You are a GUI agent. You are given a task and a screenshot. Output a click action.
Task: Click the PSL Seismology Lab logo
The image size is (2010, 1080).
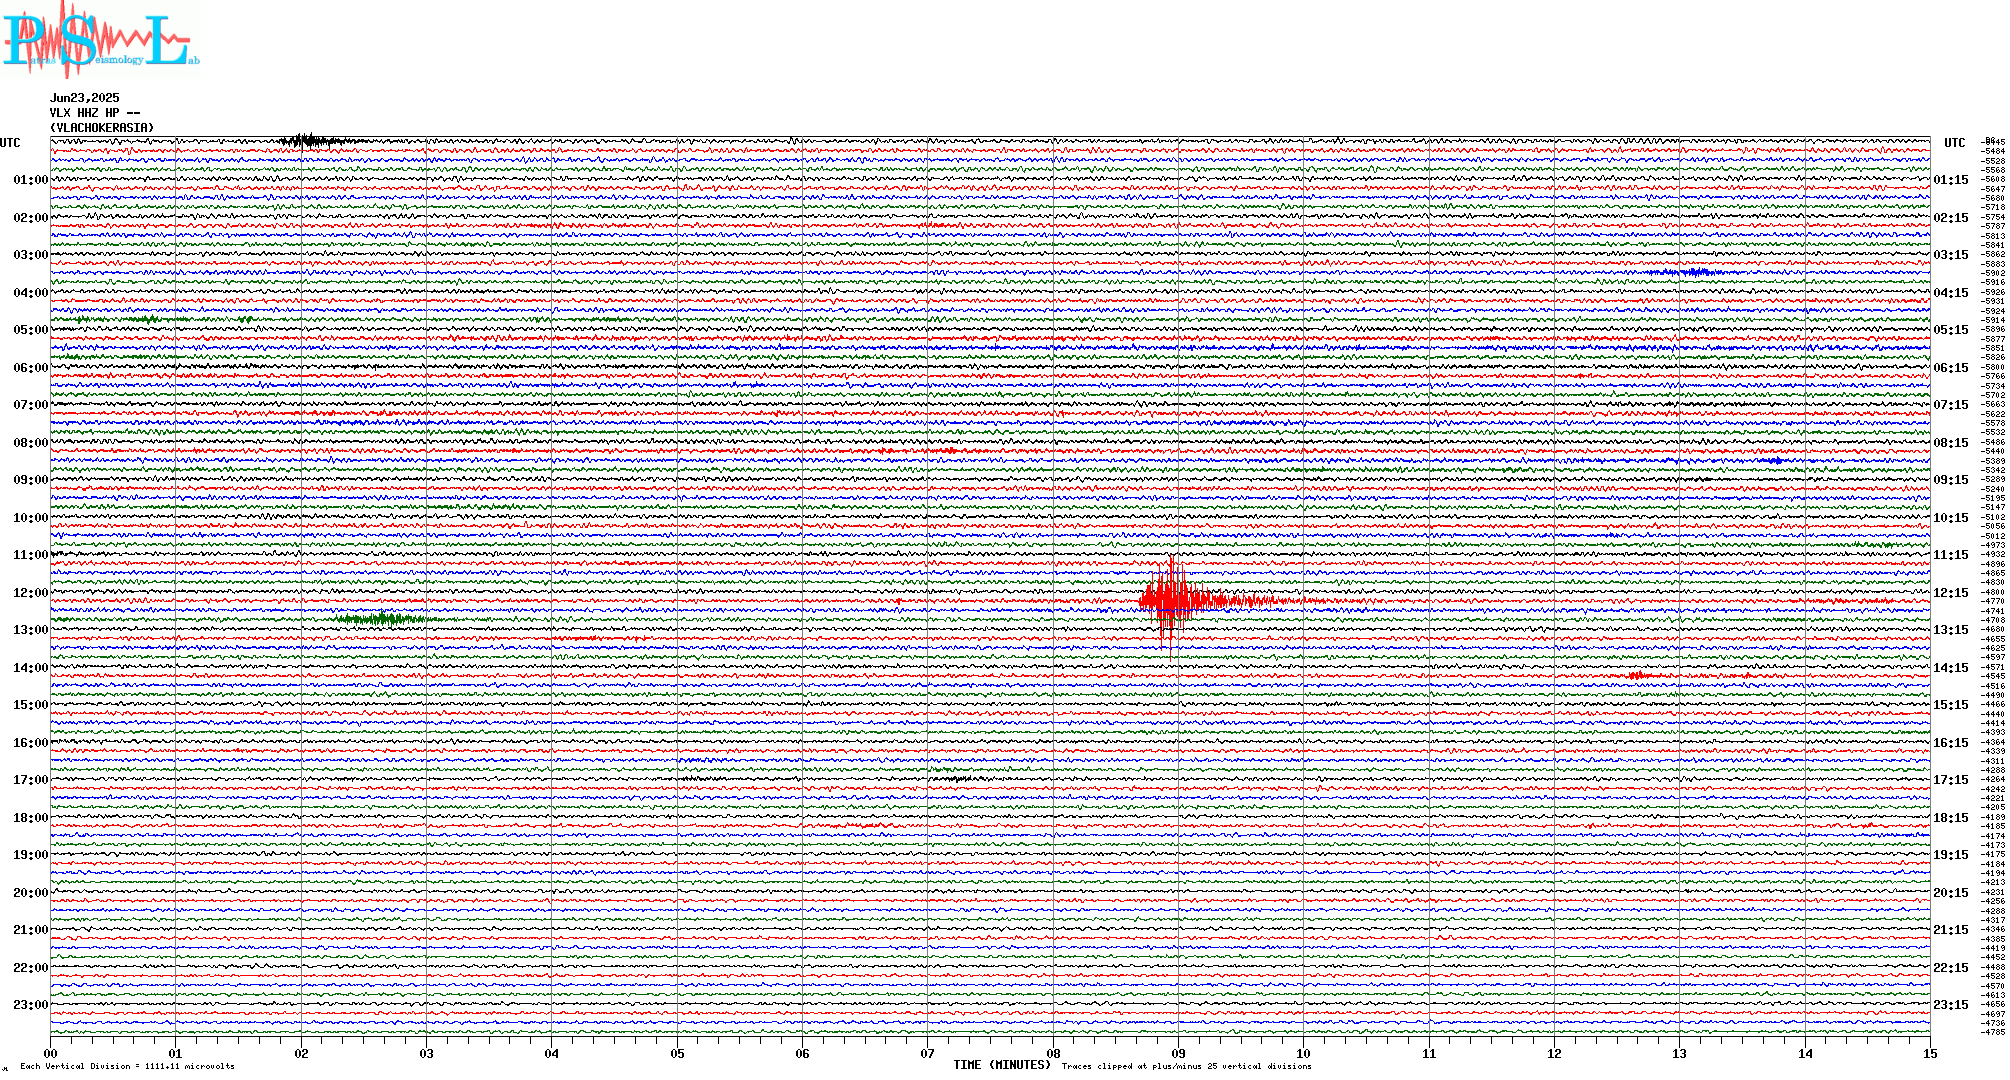coord(100,39)
